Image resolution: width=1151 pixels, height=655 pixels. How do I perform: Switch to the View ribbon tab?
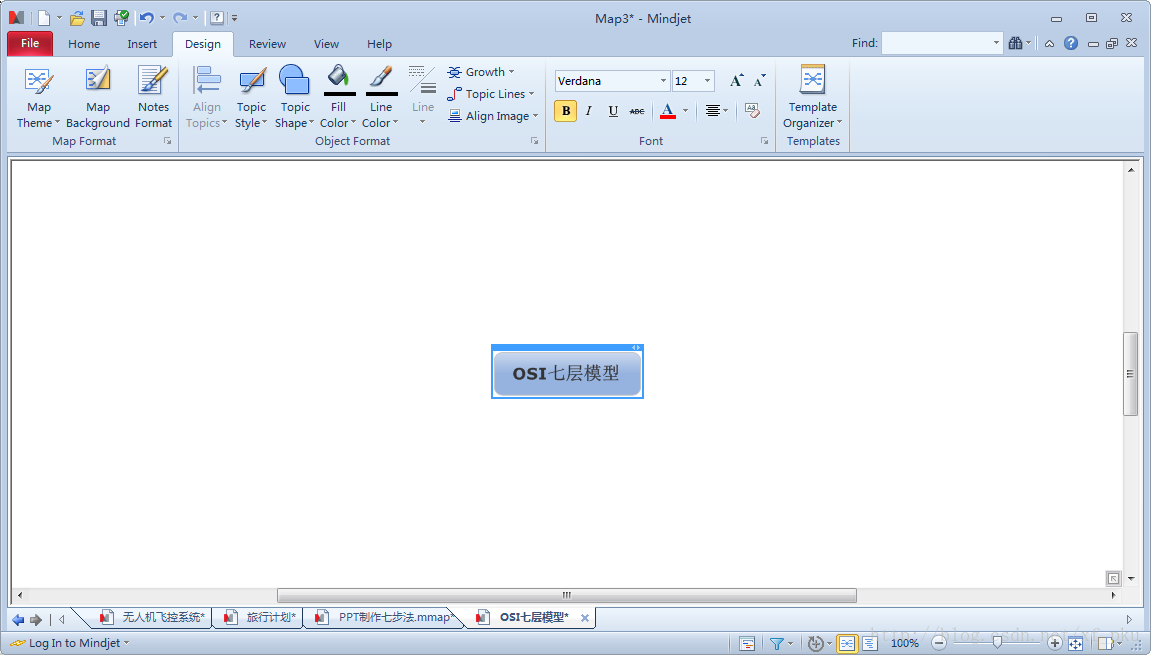[x=326, y=44]
